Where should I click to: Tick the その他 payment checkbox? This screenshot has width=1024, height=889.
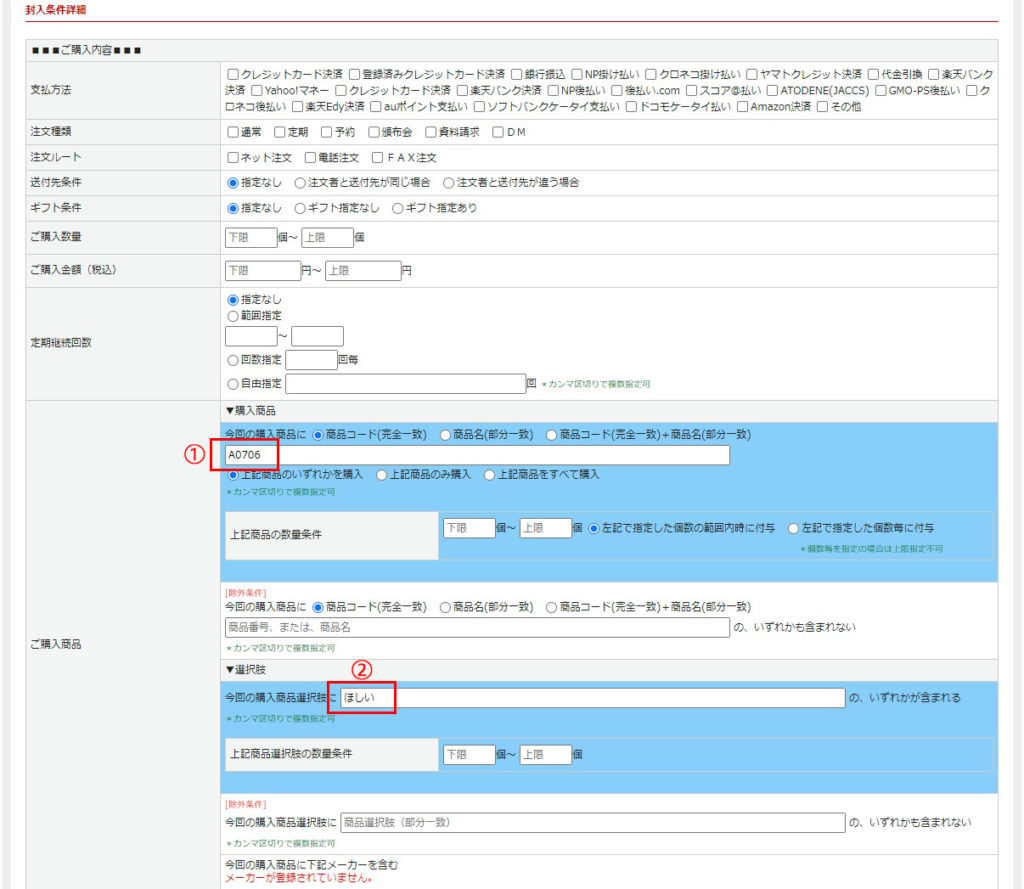823,106
